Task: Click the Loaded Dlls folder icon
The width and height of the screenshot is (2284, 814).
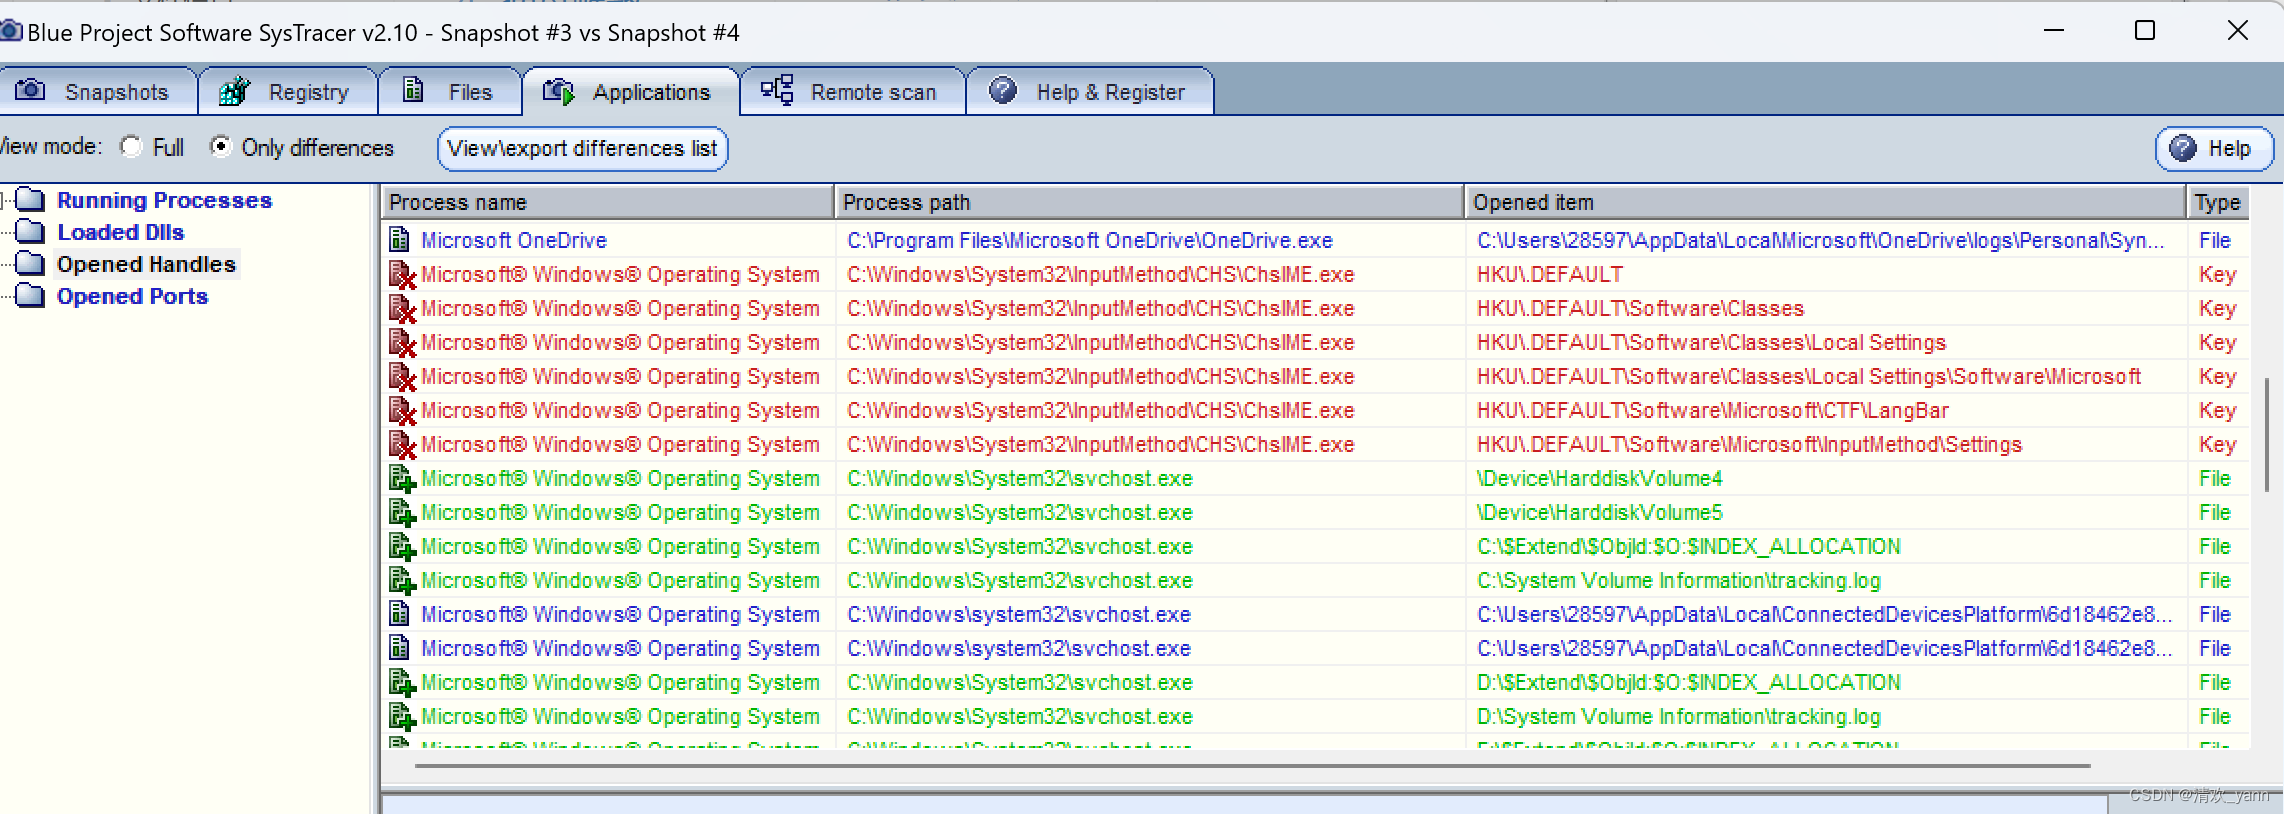Action: tap(31, 232)
